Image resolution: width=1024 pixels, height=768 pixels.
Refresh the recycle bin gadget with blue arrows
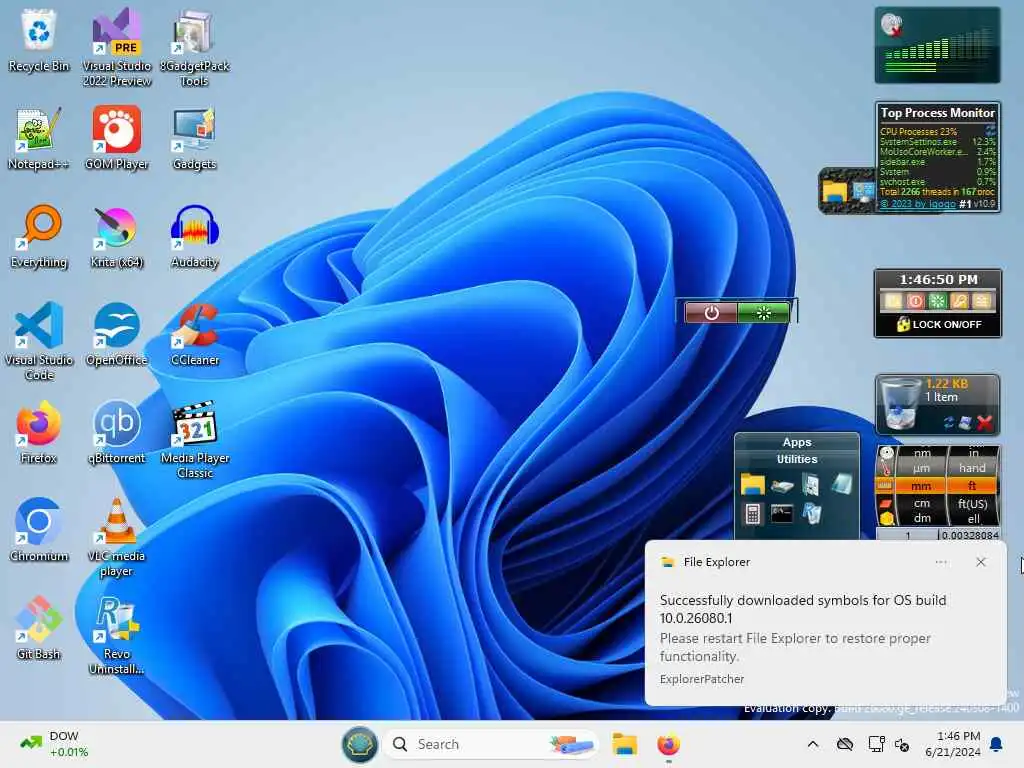point(949,423)
